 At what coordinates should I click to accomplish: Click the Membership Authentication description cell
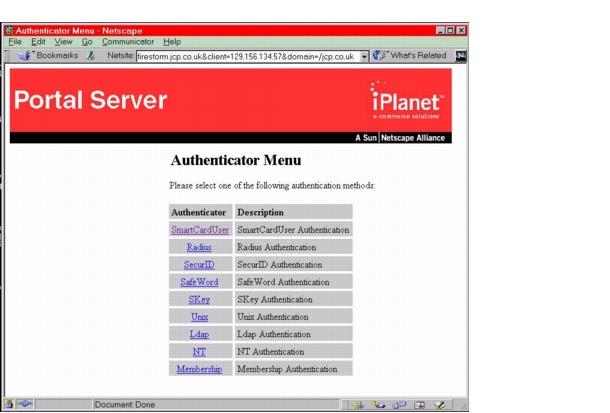coord(294,369)
